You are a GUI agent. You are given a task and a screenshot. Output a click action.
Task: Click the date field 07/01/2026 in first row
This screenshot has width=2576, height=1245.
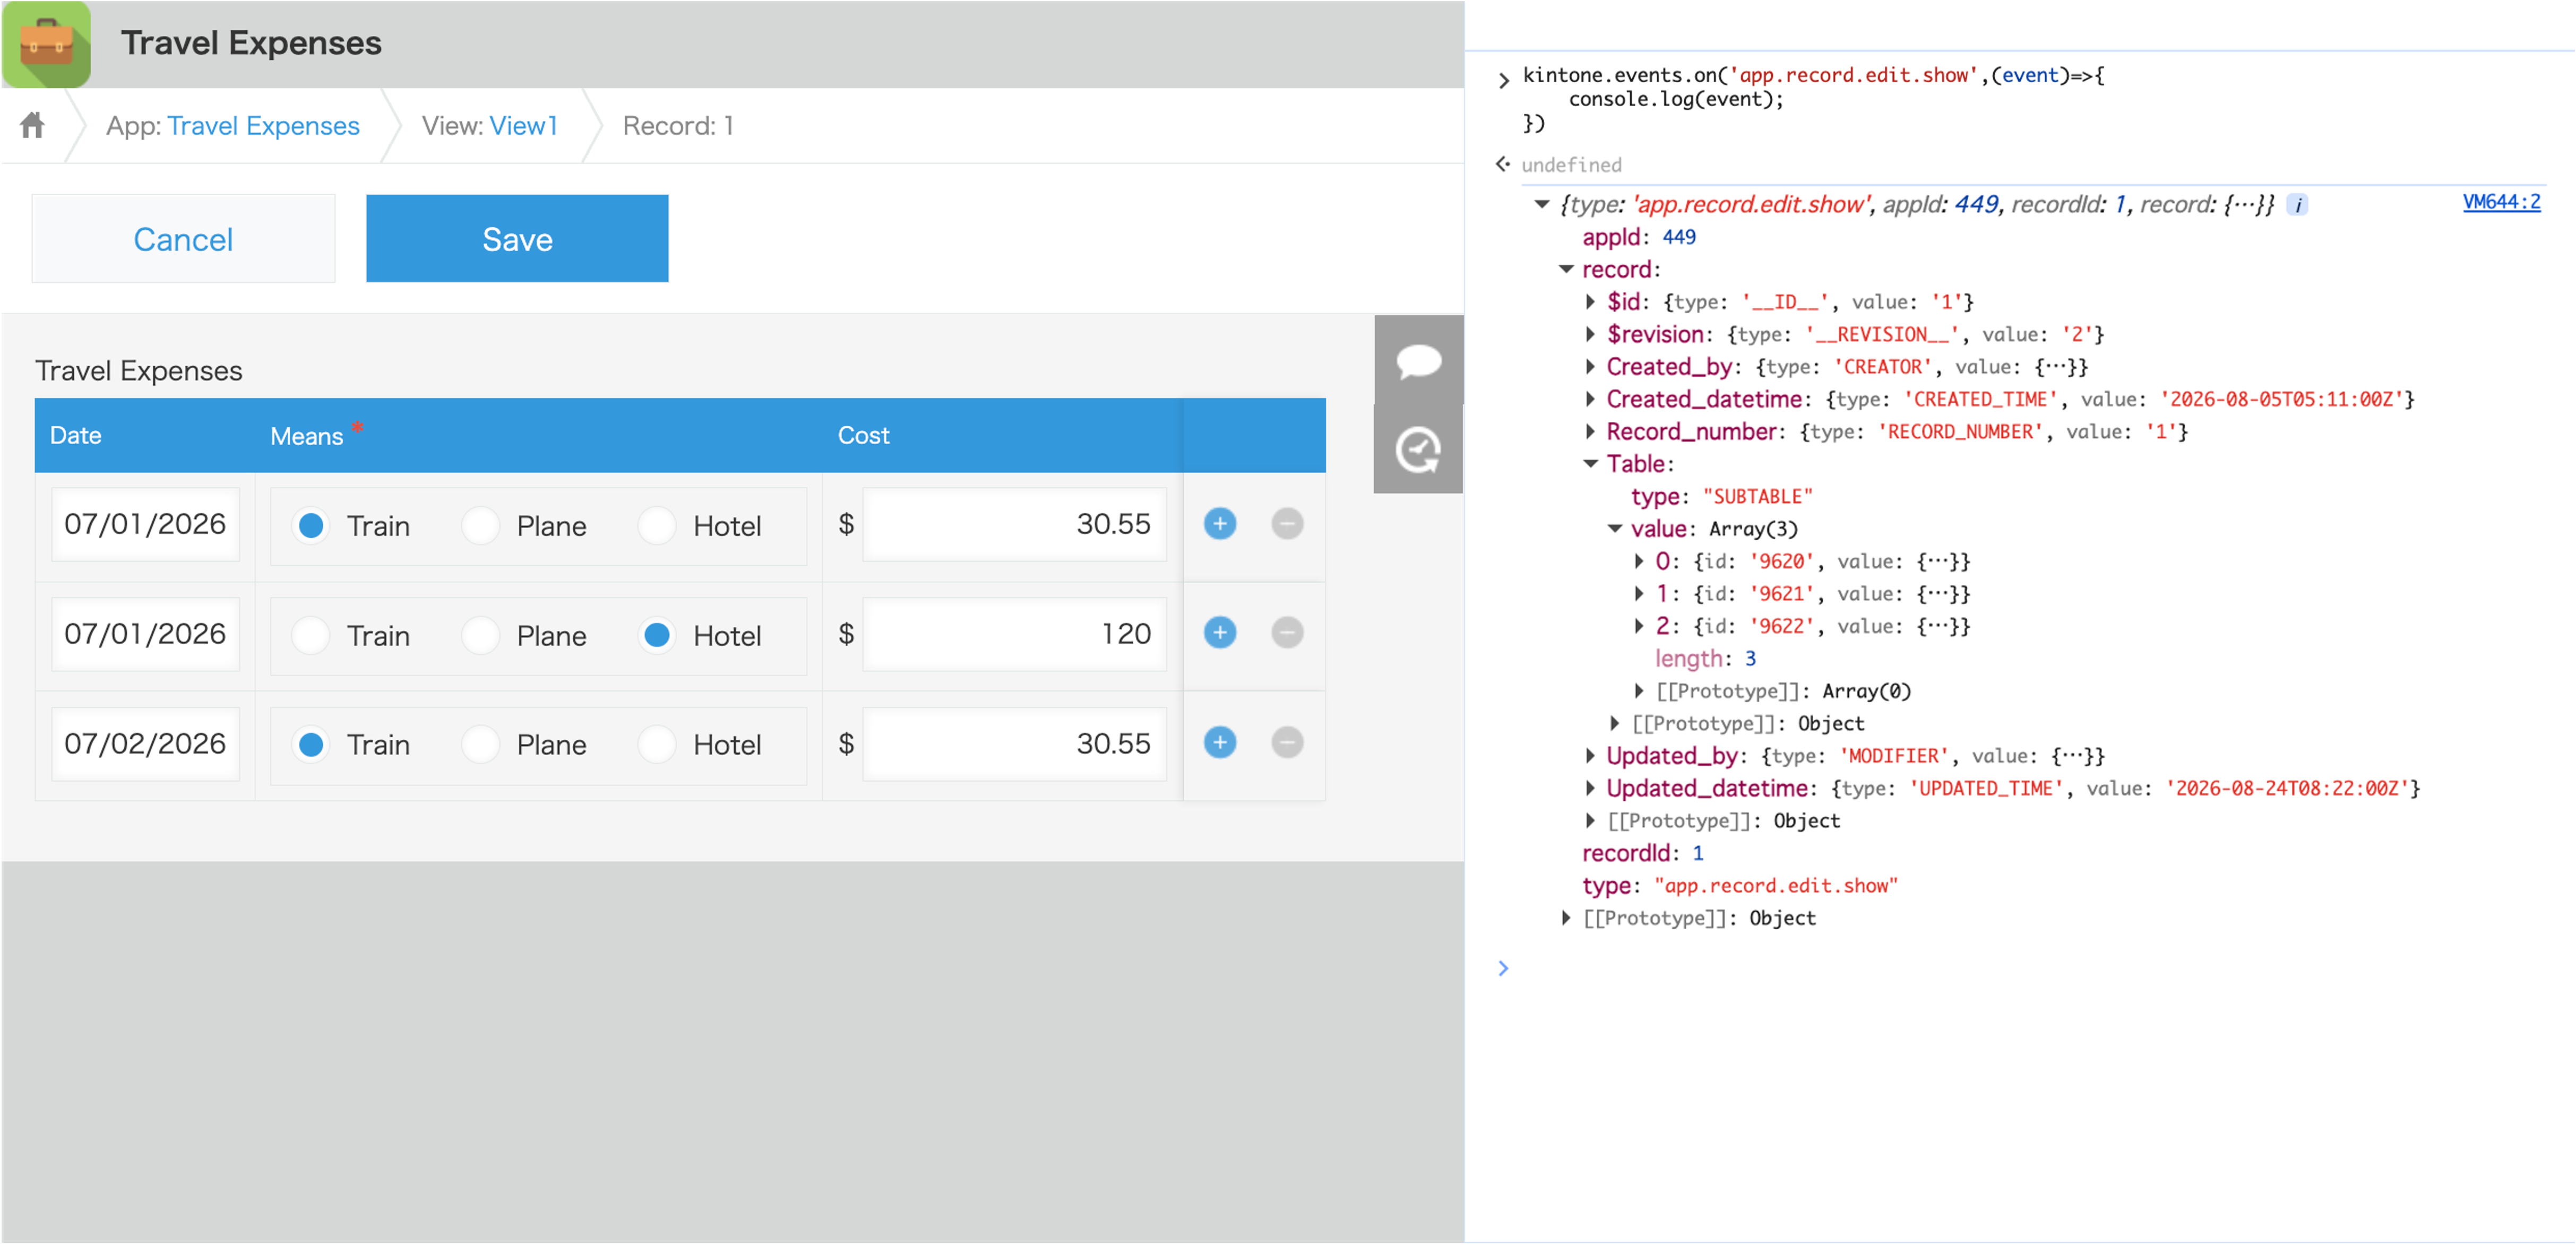pos(145,524)
